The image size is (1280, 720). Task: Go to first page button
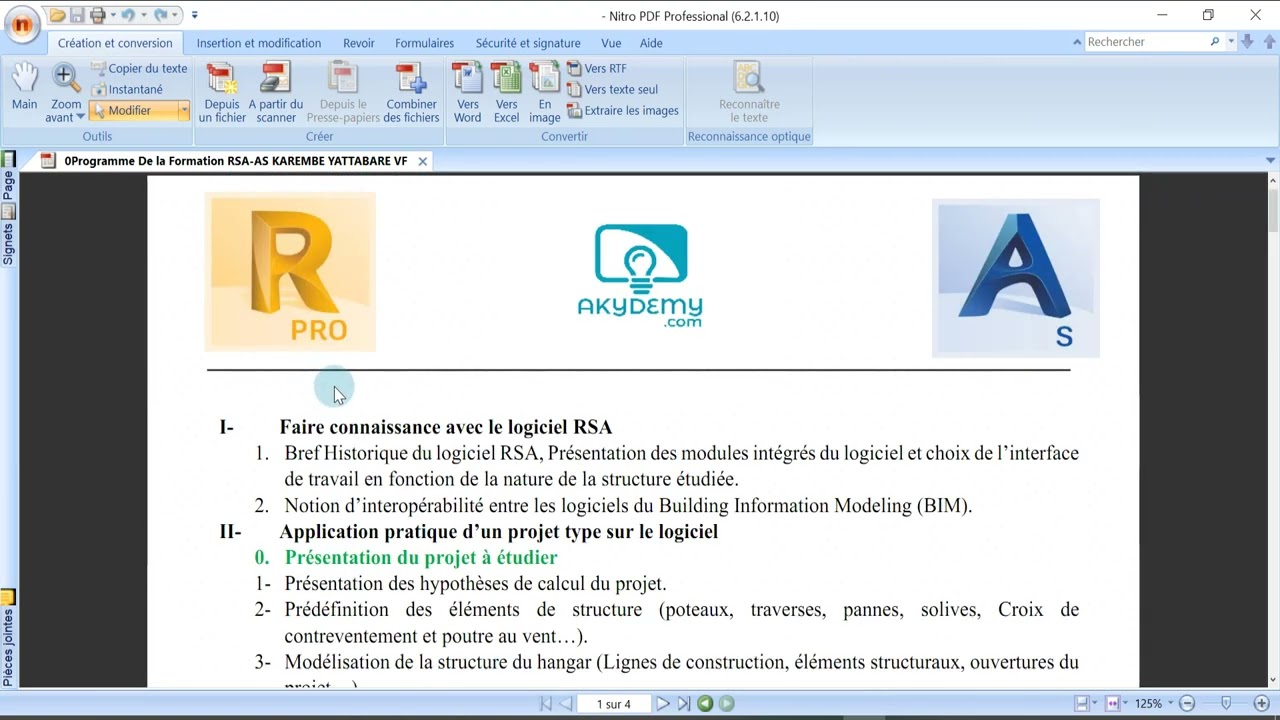[x=545, y=704]
